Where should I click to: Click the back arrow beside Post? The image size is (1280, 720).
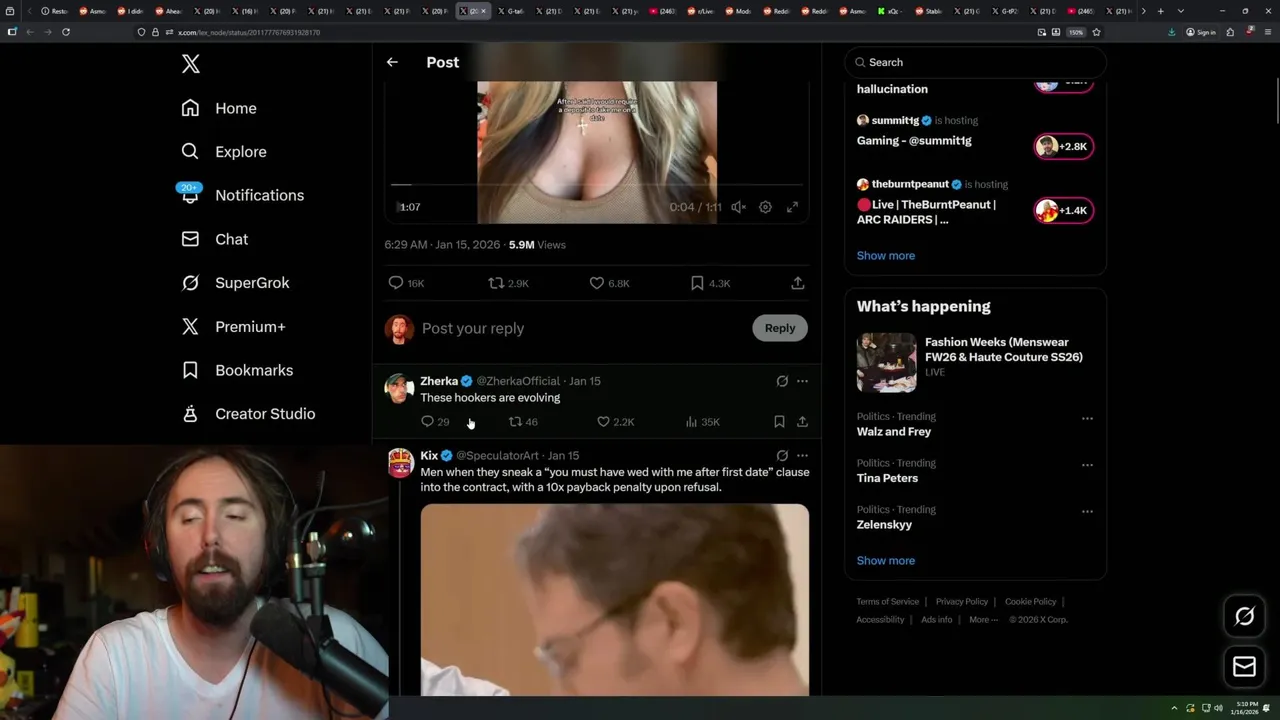(392, 62)
